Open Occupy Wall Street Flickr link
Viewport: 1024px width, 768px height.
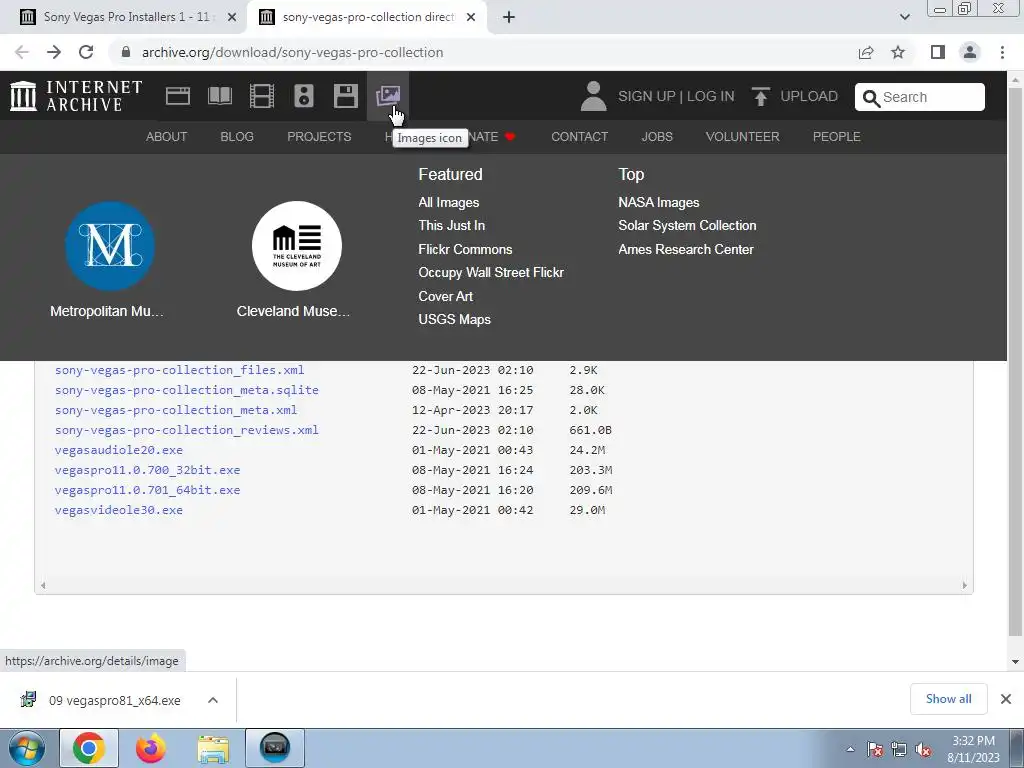pos(490,272)
